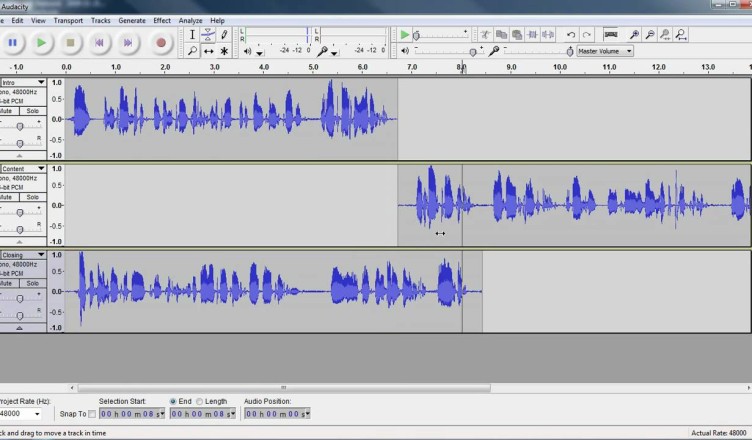Click the microphone icon in mixer toolbar
The height and width of the screenshot is (440, 752).
(x=494, y=50)
